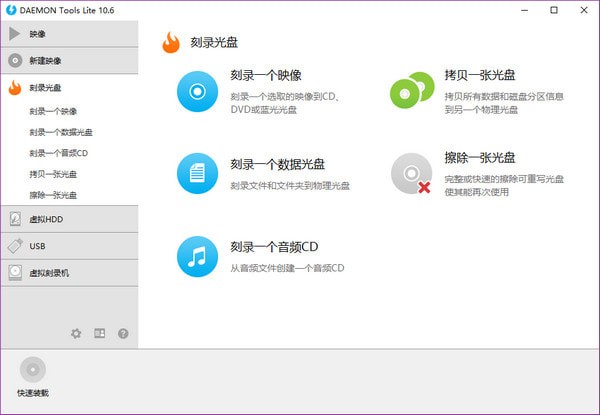The image size is (600, 415).
Task: Open settings via the gear icon
Action: click(76, 333)
